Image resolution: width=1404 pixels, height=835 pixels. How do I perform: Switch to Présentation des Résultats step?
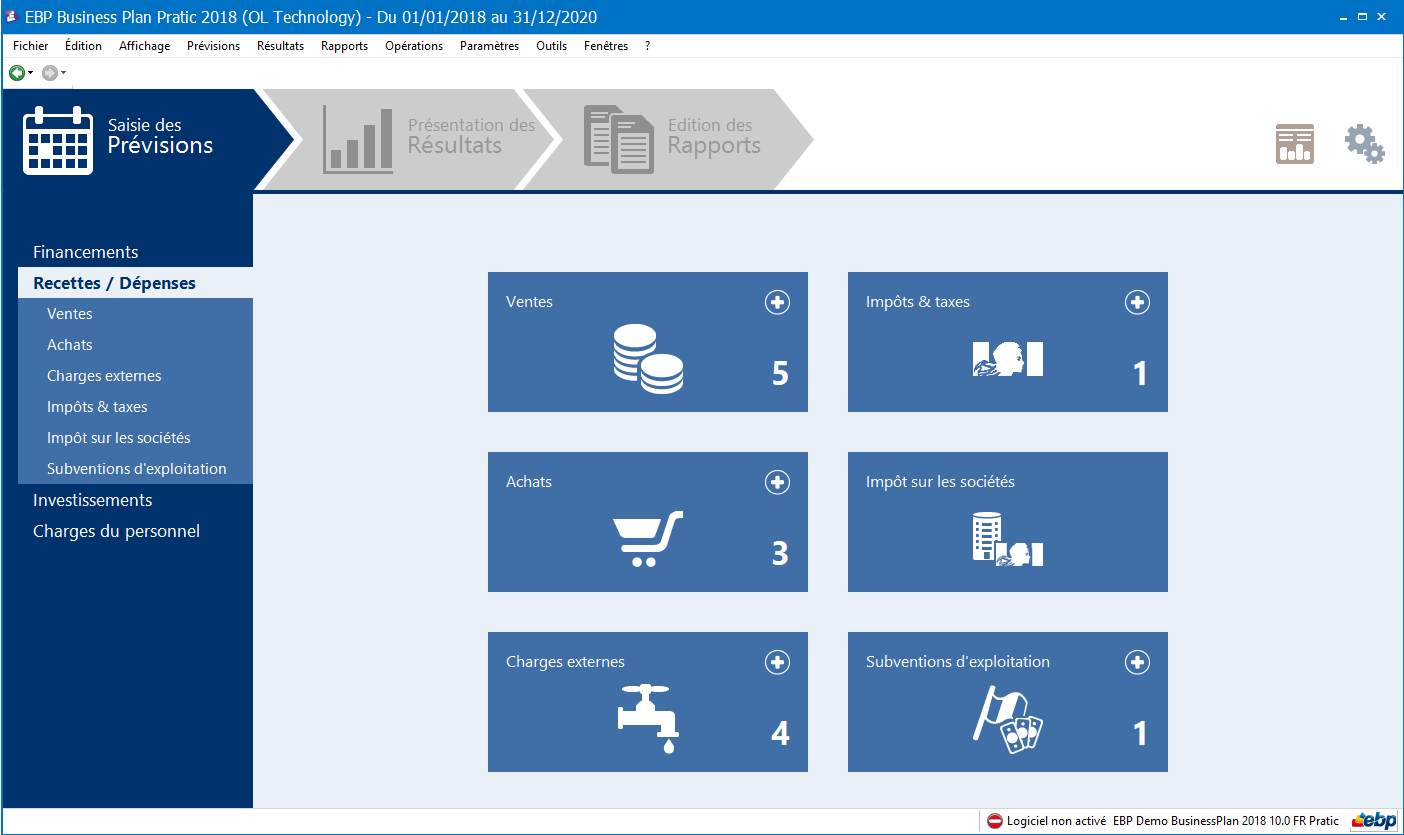(430, 138)
